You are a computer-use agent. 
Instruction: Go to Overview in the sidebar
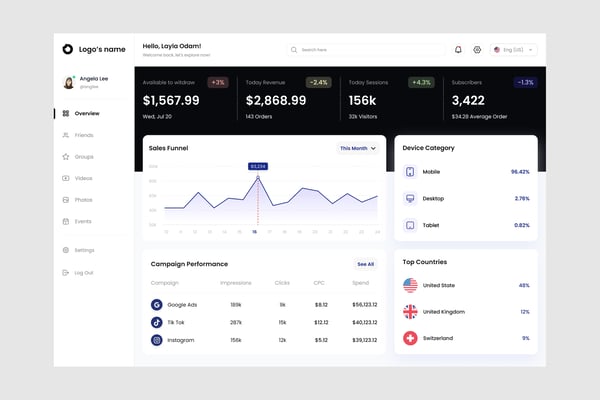[x=87, y=113]
